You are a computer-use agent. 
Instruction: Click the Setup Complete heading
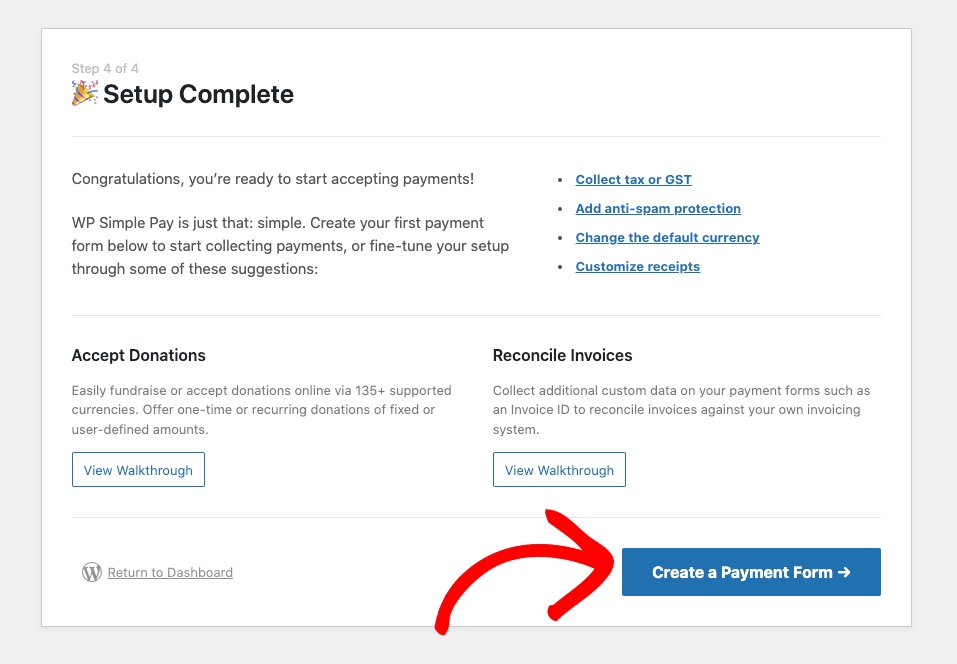pyautogui.click(x=198, y=95)
